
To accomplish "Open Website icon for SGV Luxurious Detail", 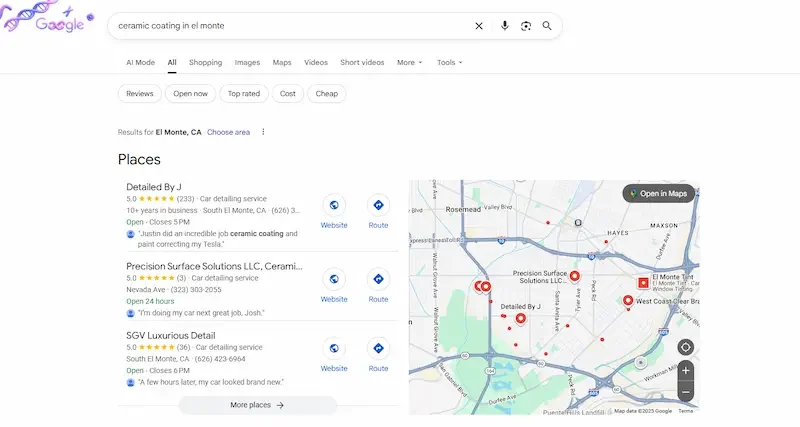I will pyautogui.click(x=334, y=348).
